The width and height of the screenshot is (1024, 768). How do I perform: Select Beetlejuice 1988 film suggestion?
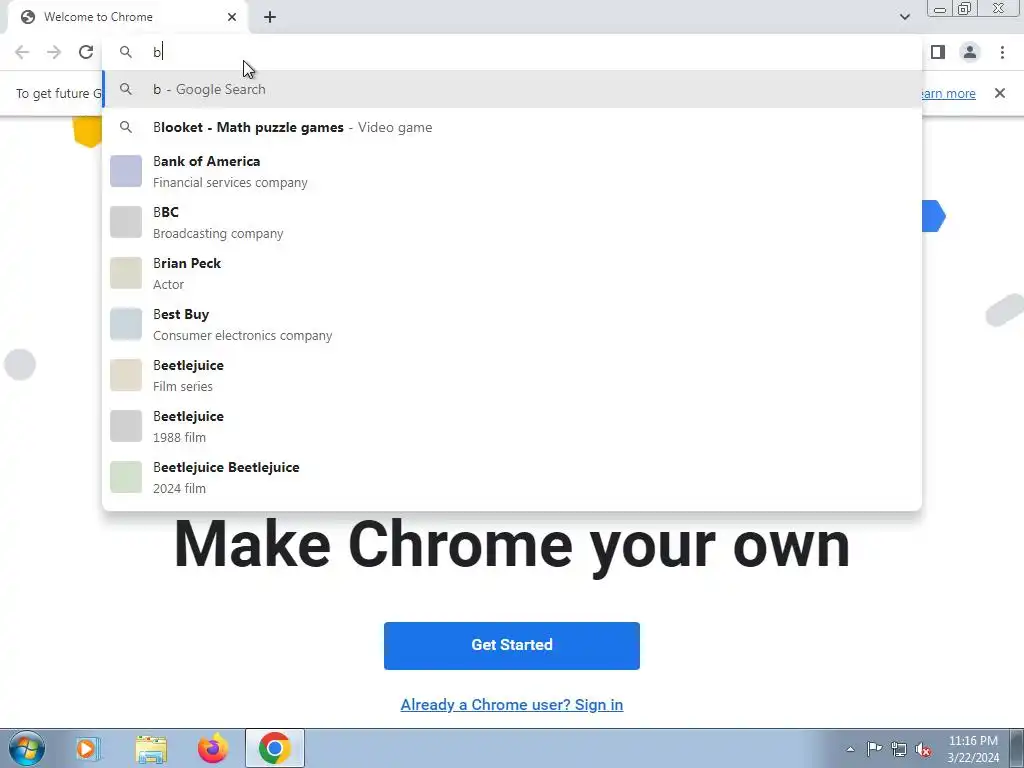[x=512, y=426]
